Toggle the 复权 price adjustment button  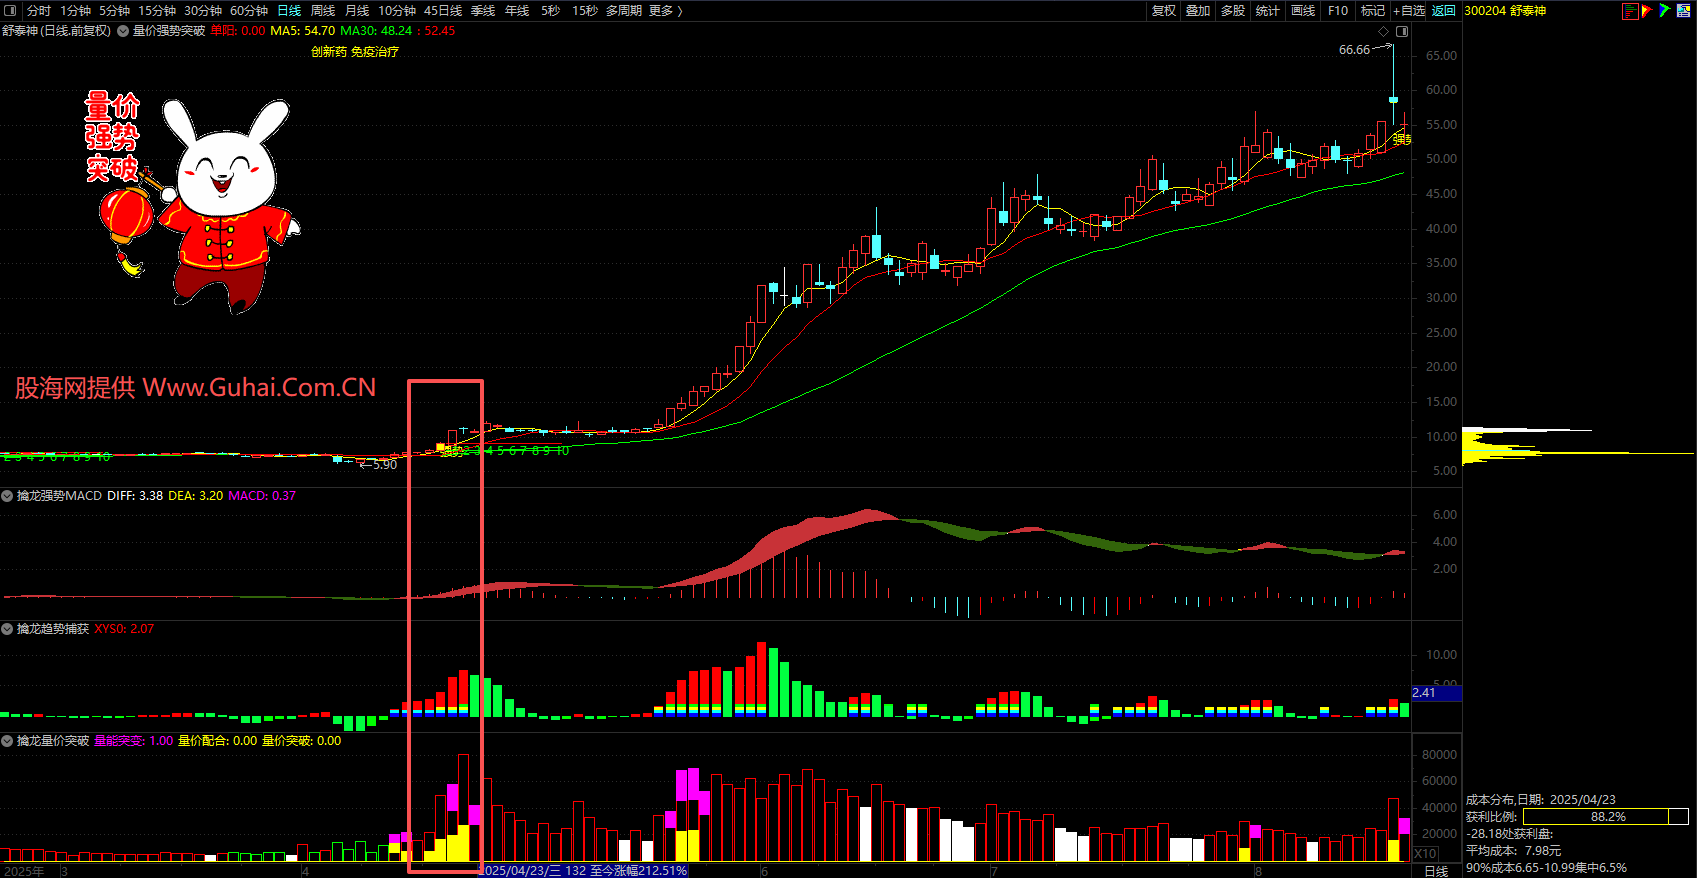point(1164,10)
